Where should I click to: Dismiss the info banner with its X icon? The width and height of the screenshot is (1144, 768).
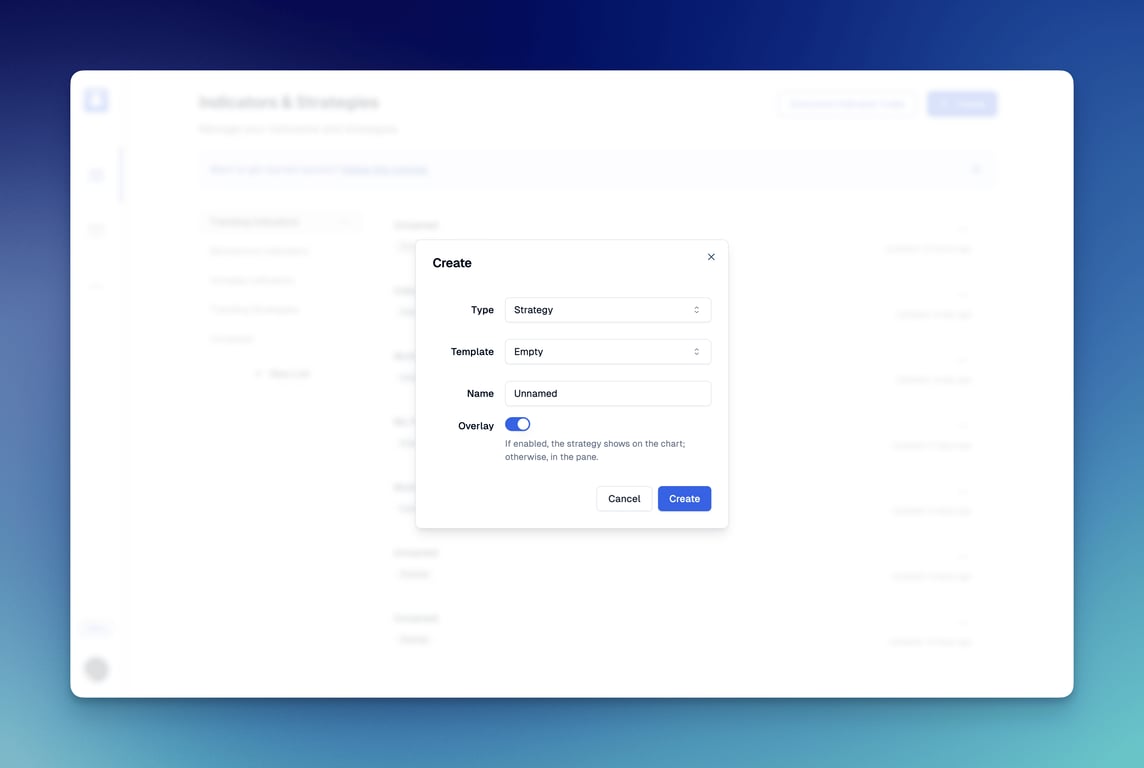(976, 170)
